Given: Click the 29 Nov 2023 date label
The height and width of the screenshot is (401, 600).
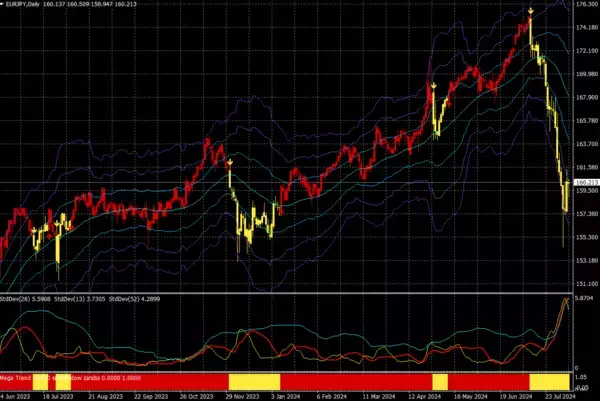Looking at the screenshot, I should pyautogui.click(x=242, y=396).
